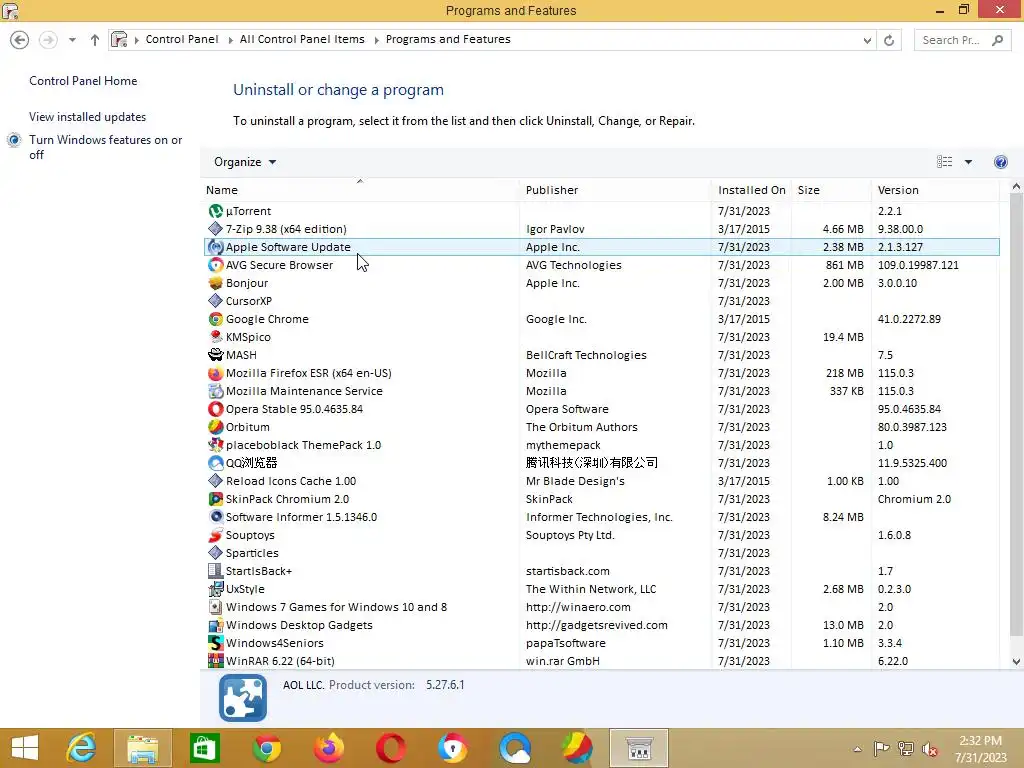Image resolution: width=1024 pixels, height=768 pixels.
Task: Select the KMSpico icon
Action: click(216, 337)
